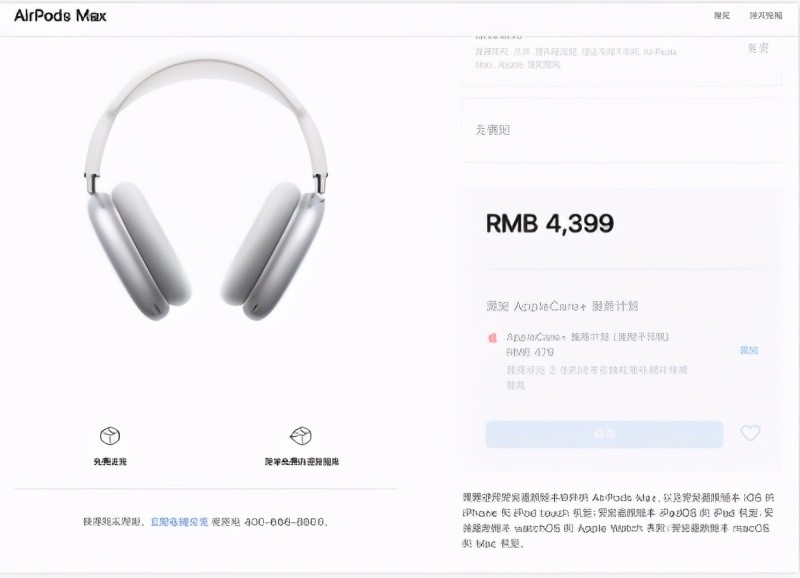Click the AppleCare+ service plan heading
The image size is (800, 578).
coord(562,306)
